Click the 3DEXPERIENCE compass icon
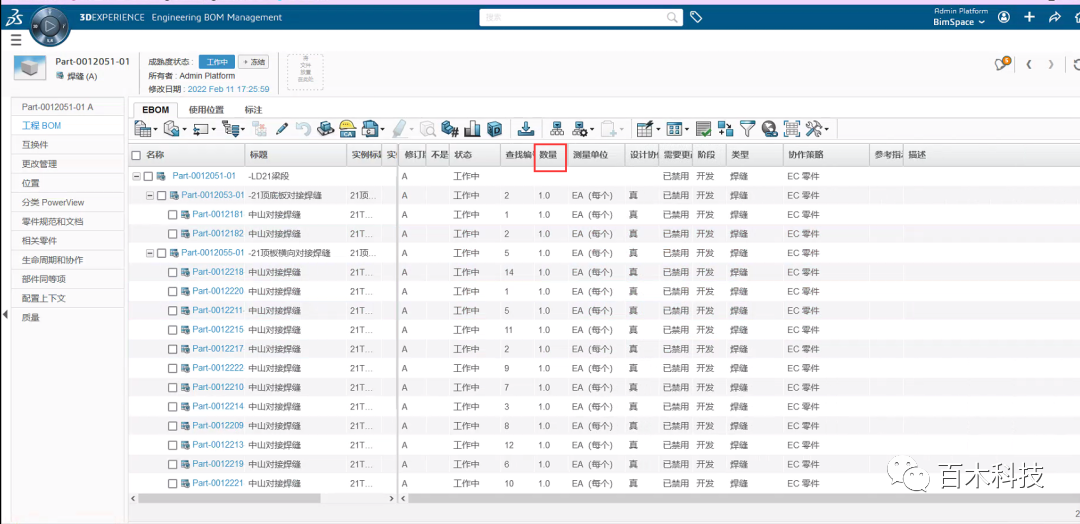Screen dimensions: 1080x524 pos(50,24)
